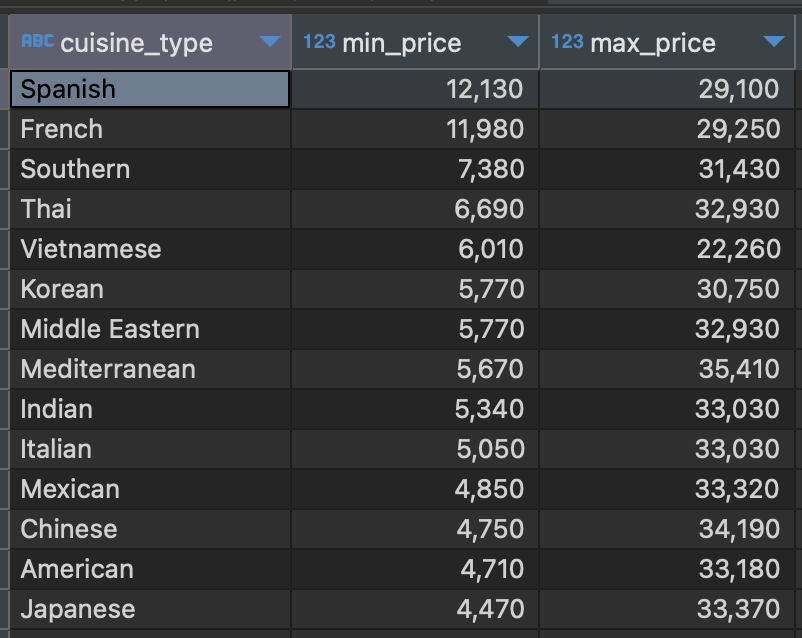Click Southern max price 31,430
The width and height of the screenshot is (802, 638).
(739, 169)
